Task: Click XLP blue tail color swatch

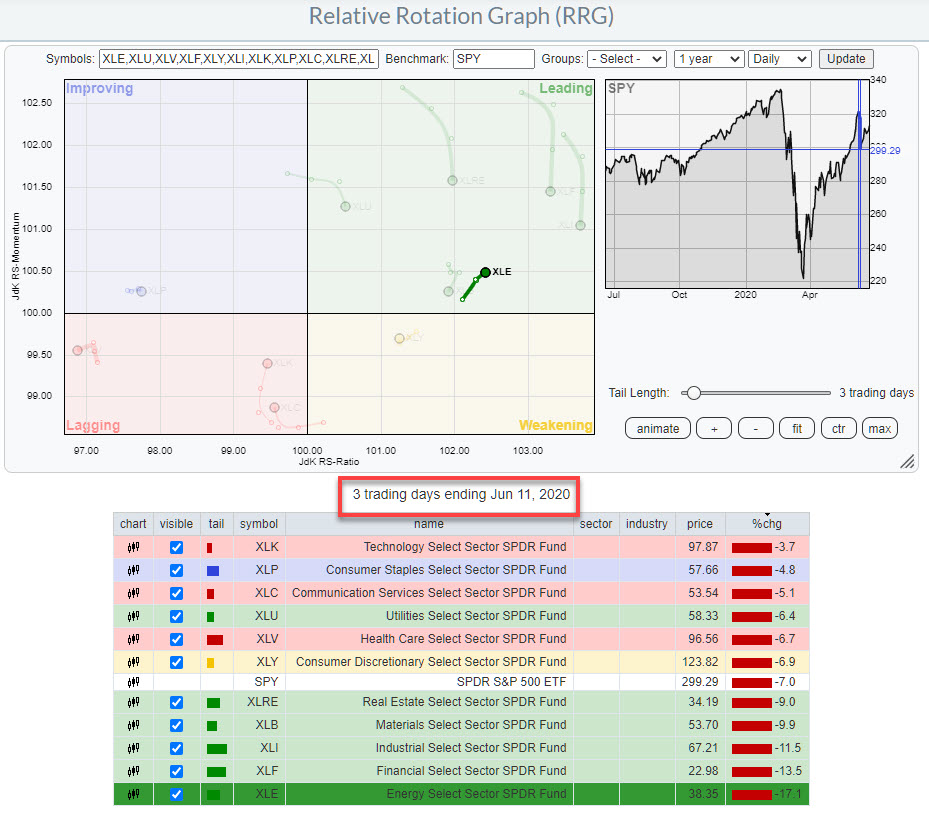Action: 212,570
